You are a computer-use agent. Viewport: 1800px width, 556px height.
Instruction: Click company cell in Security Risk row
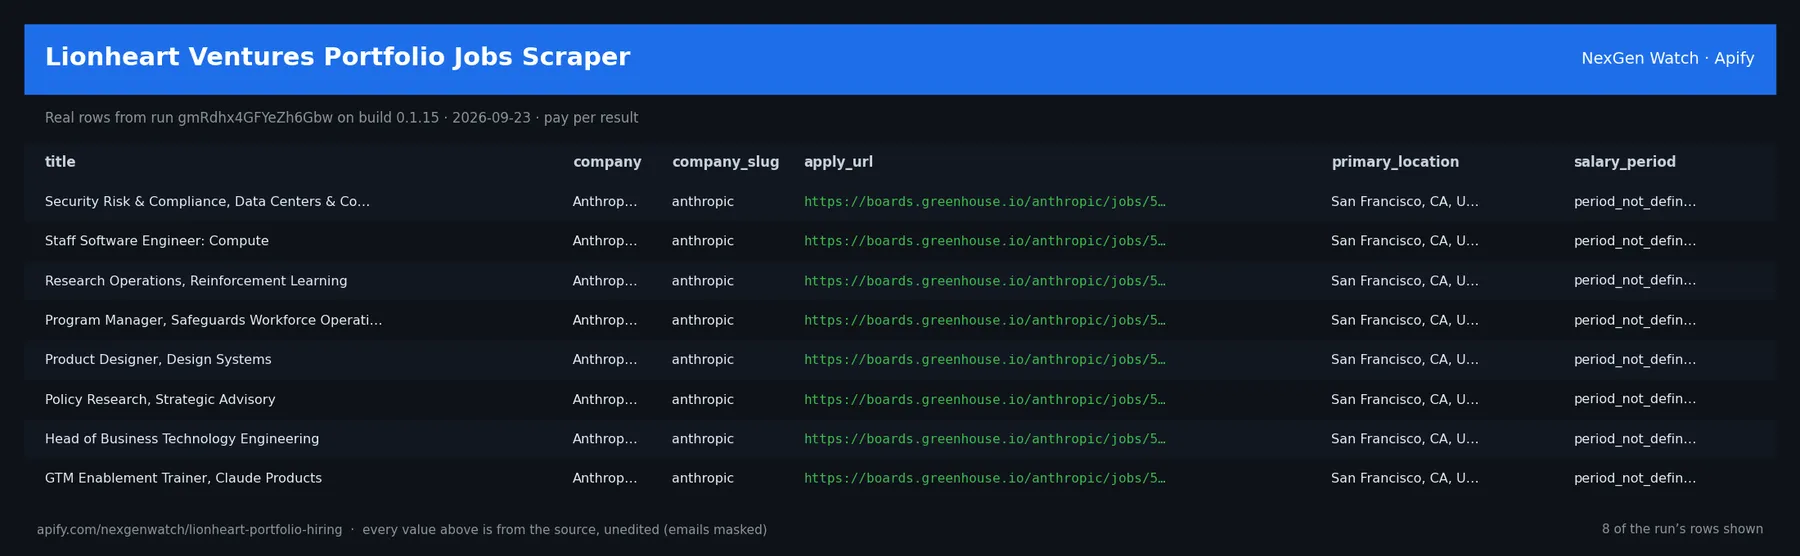click(x=604, y=202)
